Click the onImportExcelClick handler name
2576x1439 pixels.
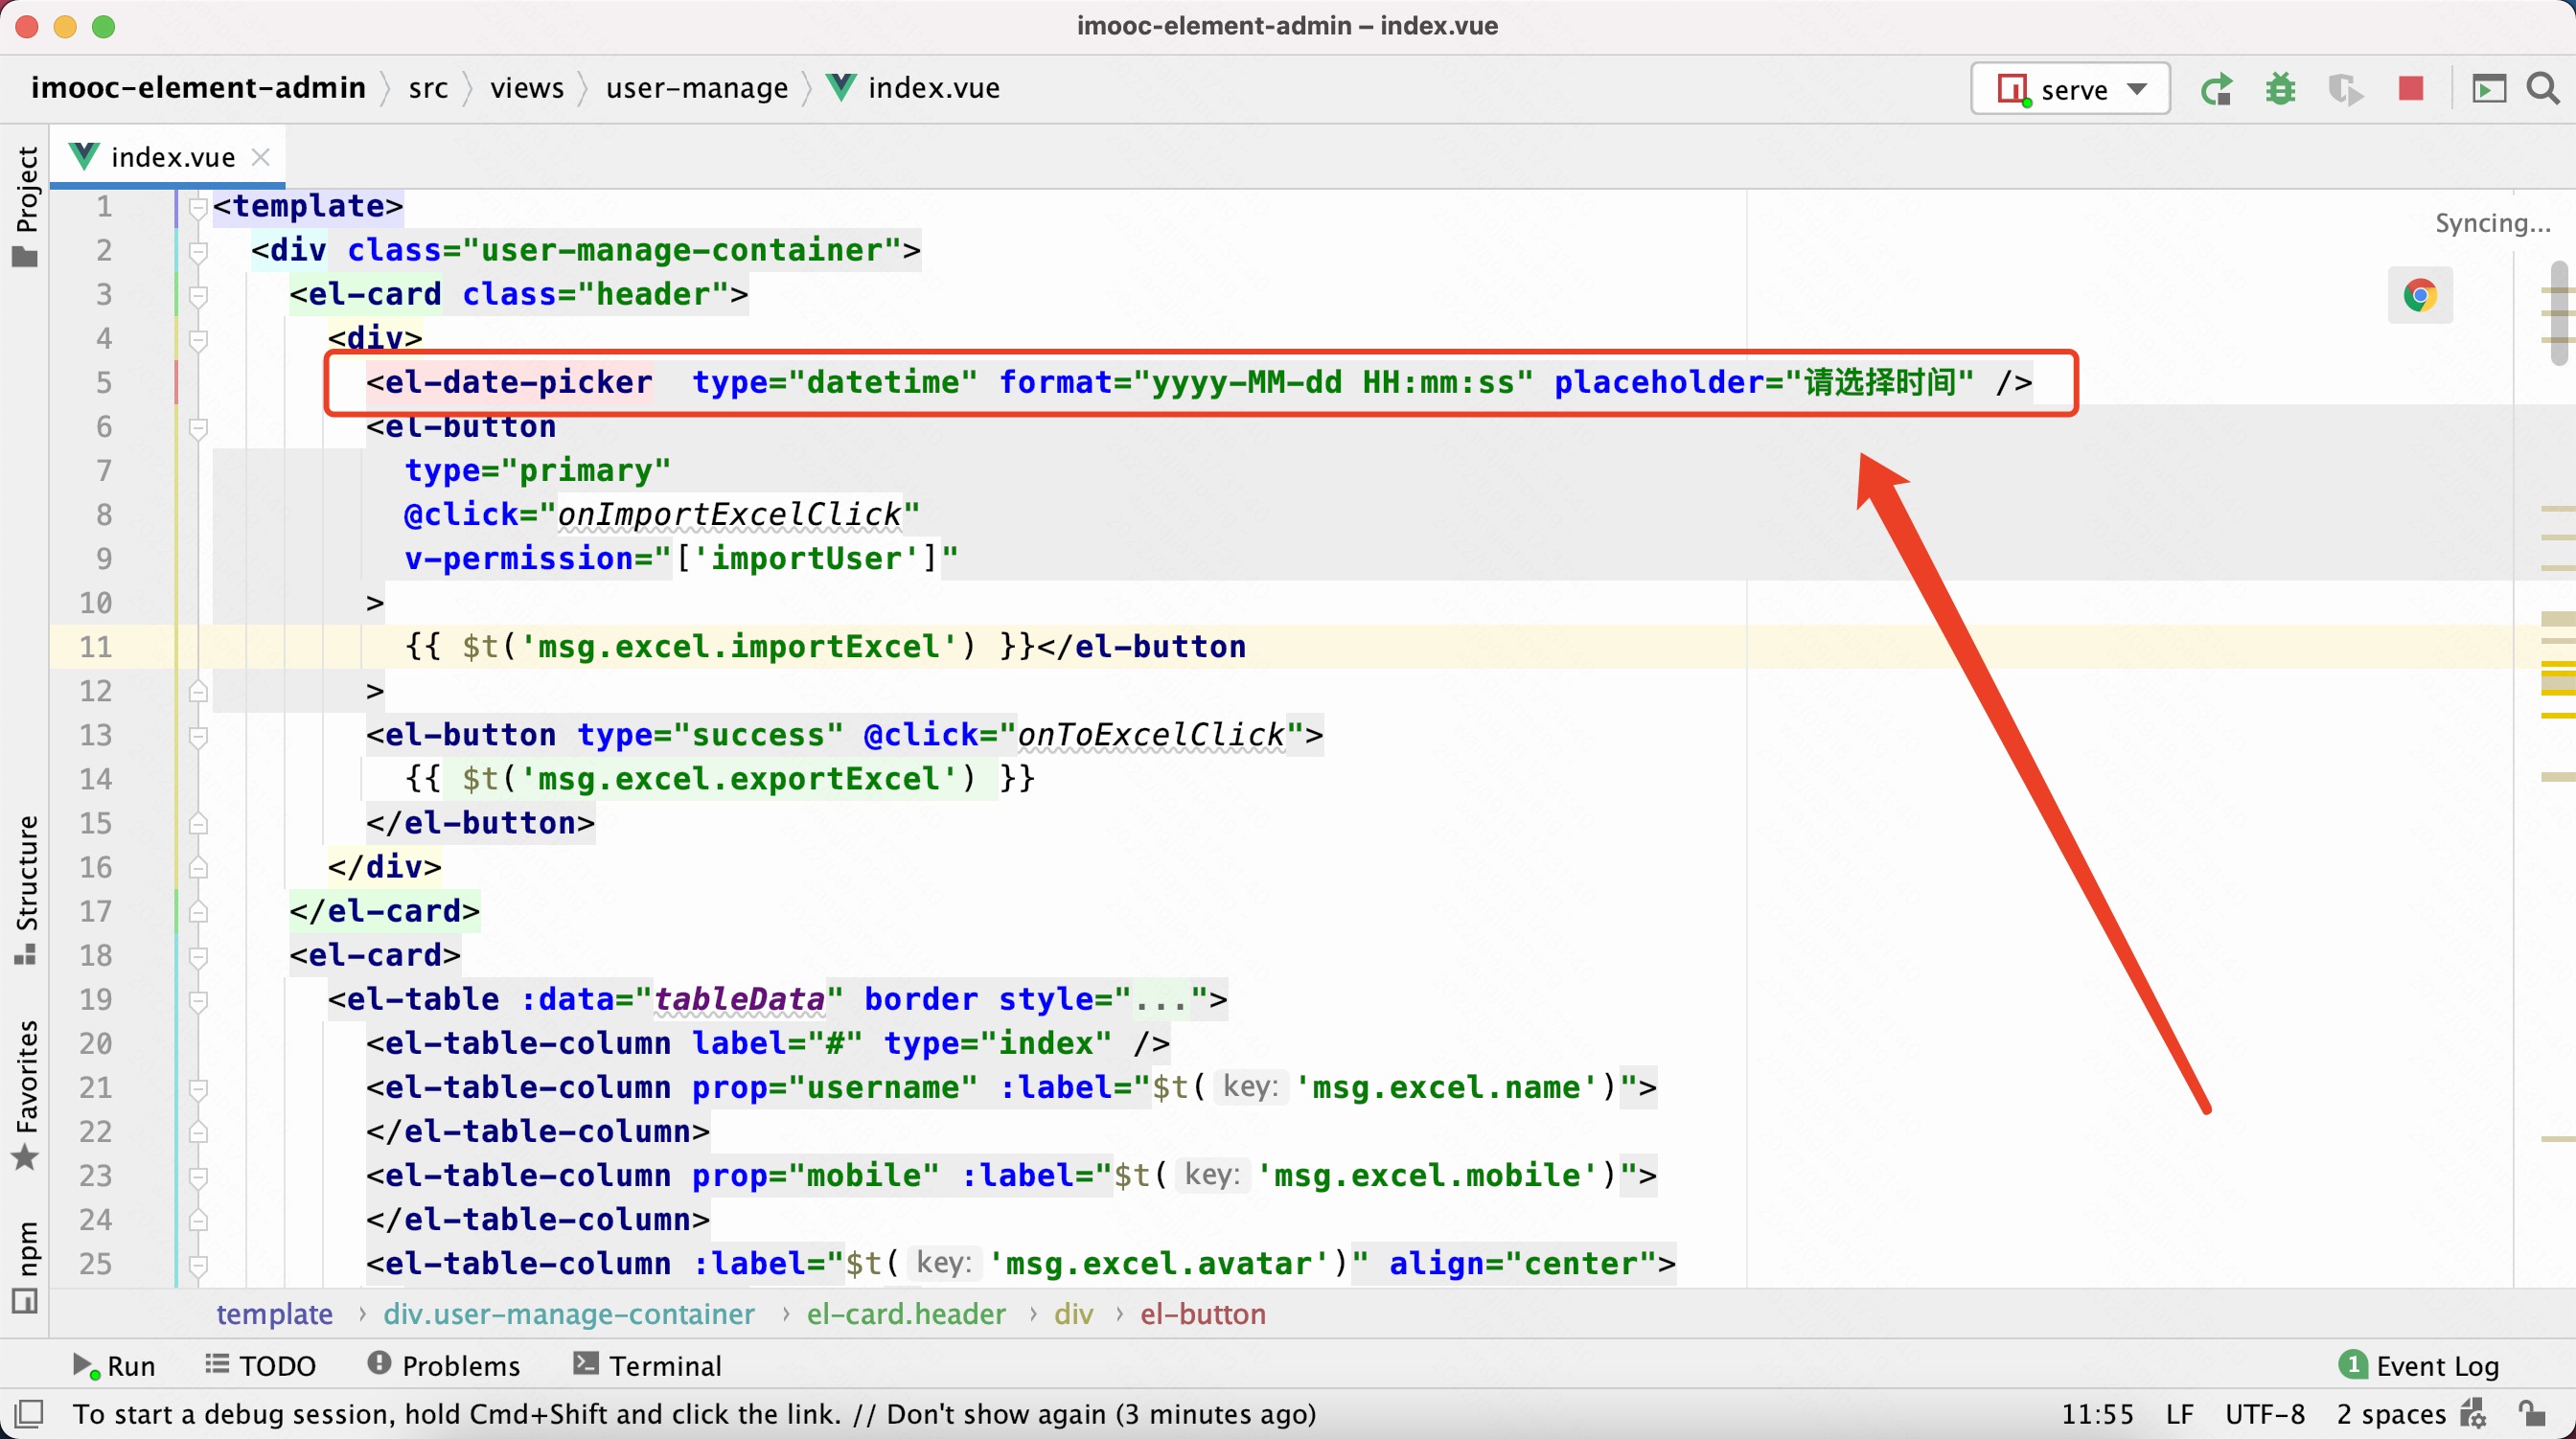pos(729,514)
